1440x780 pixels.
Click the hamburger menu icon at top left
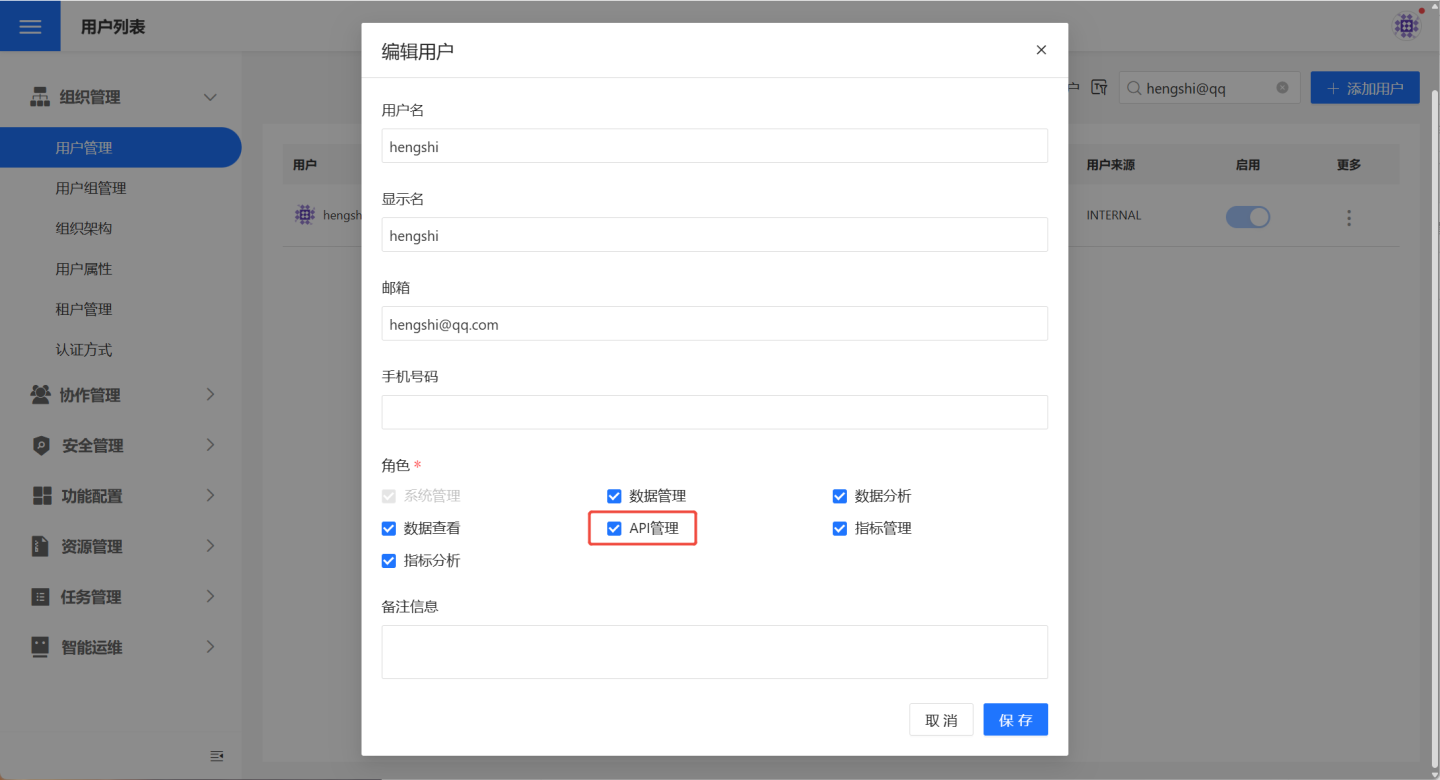[x=30, y=27]
